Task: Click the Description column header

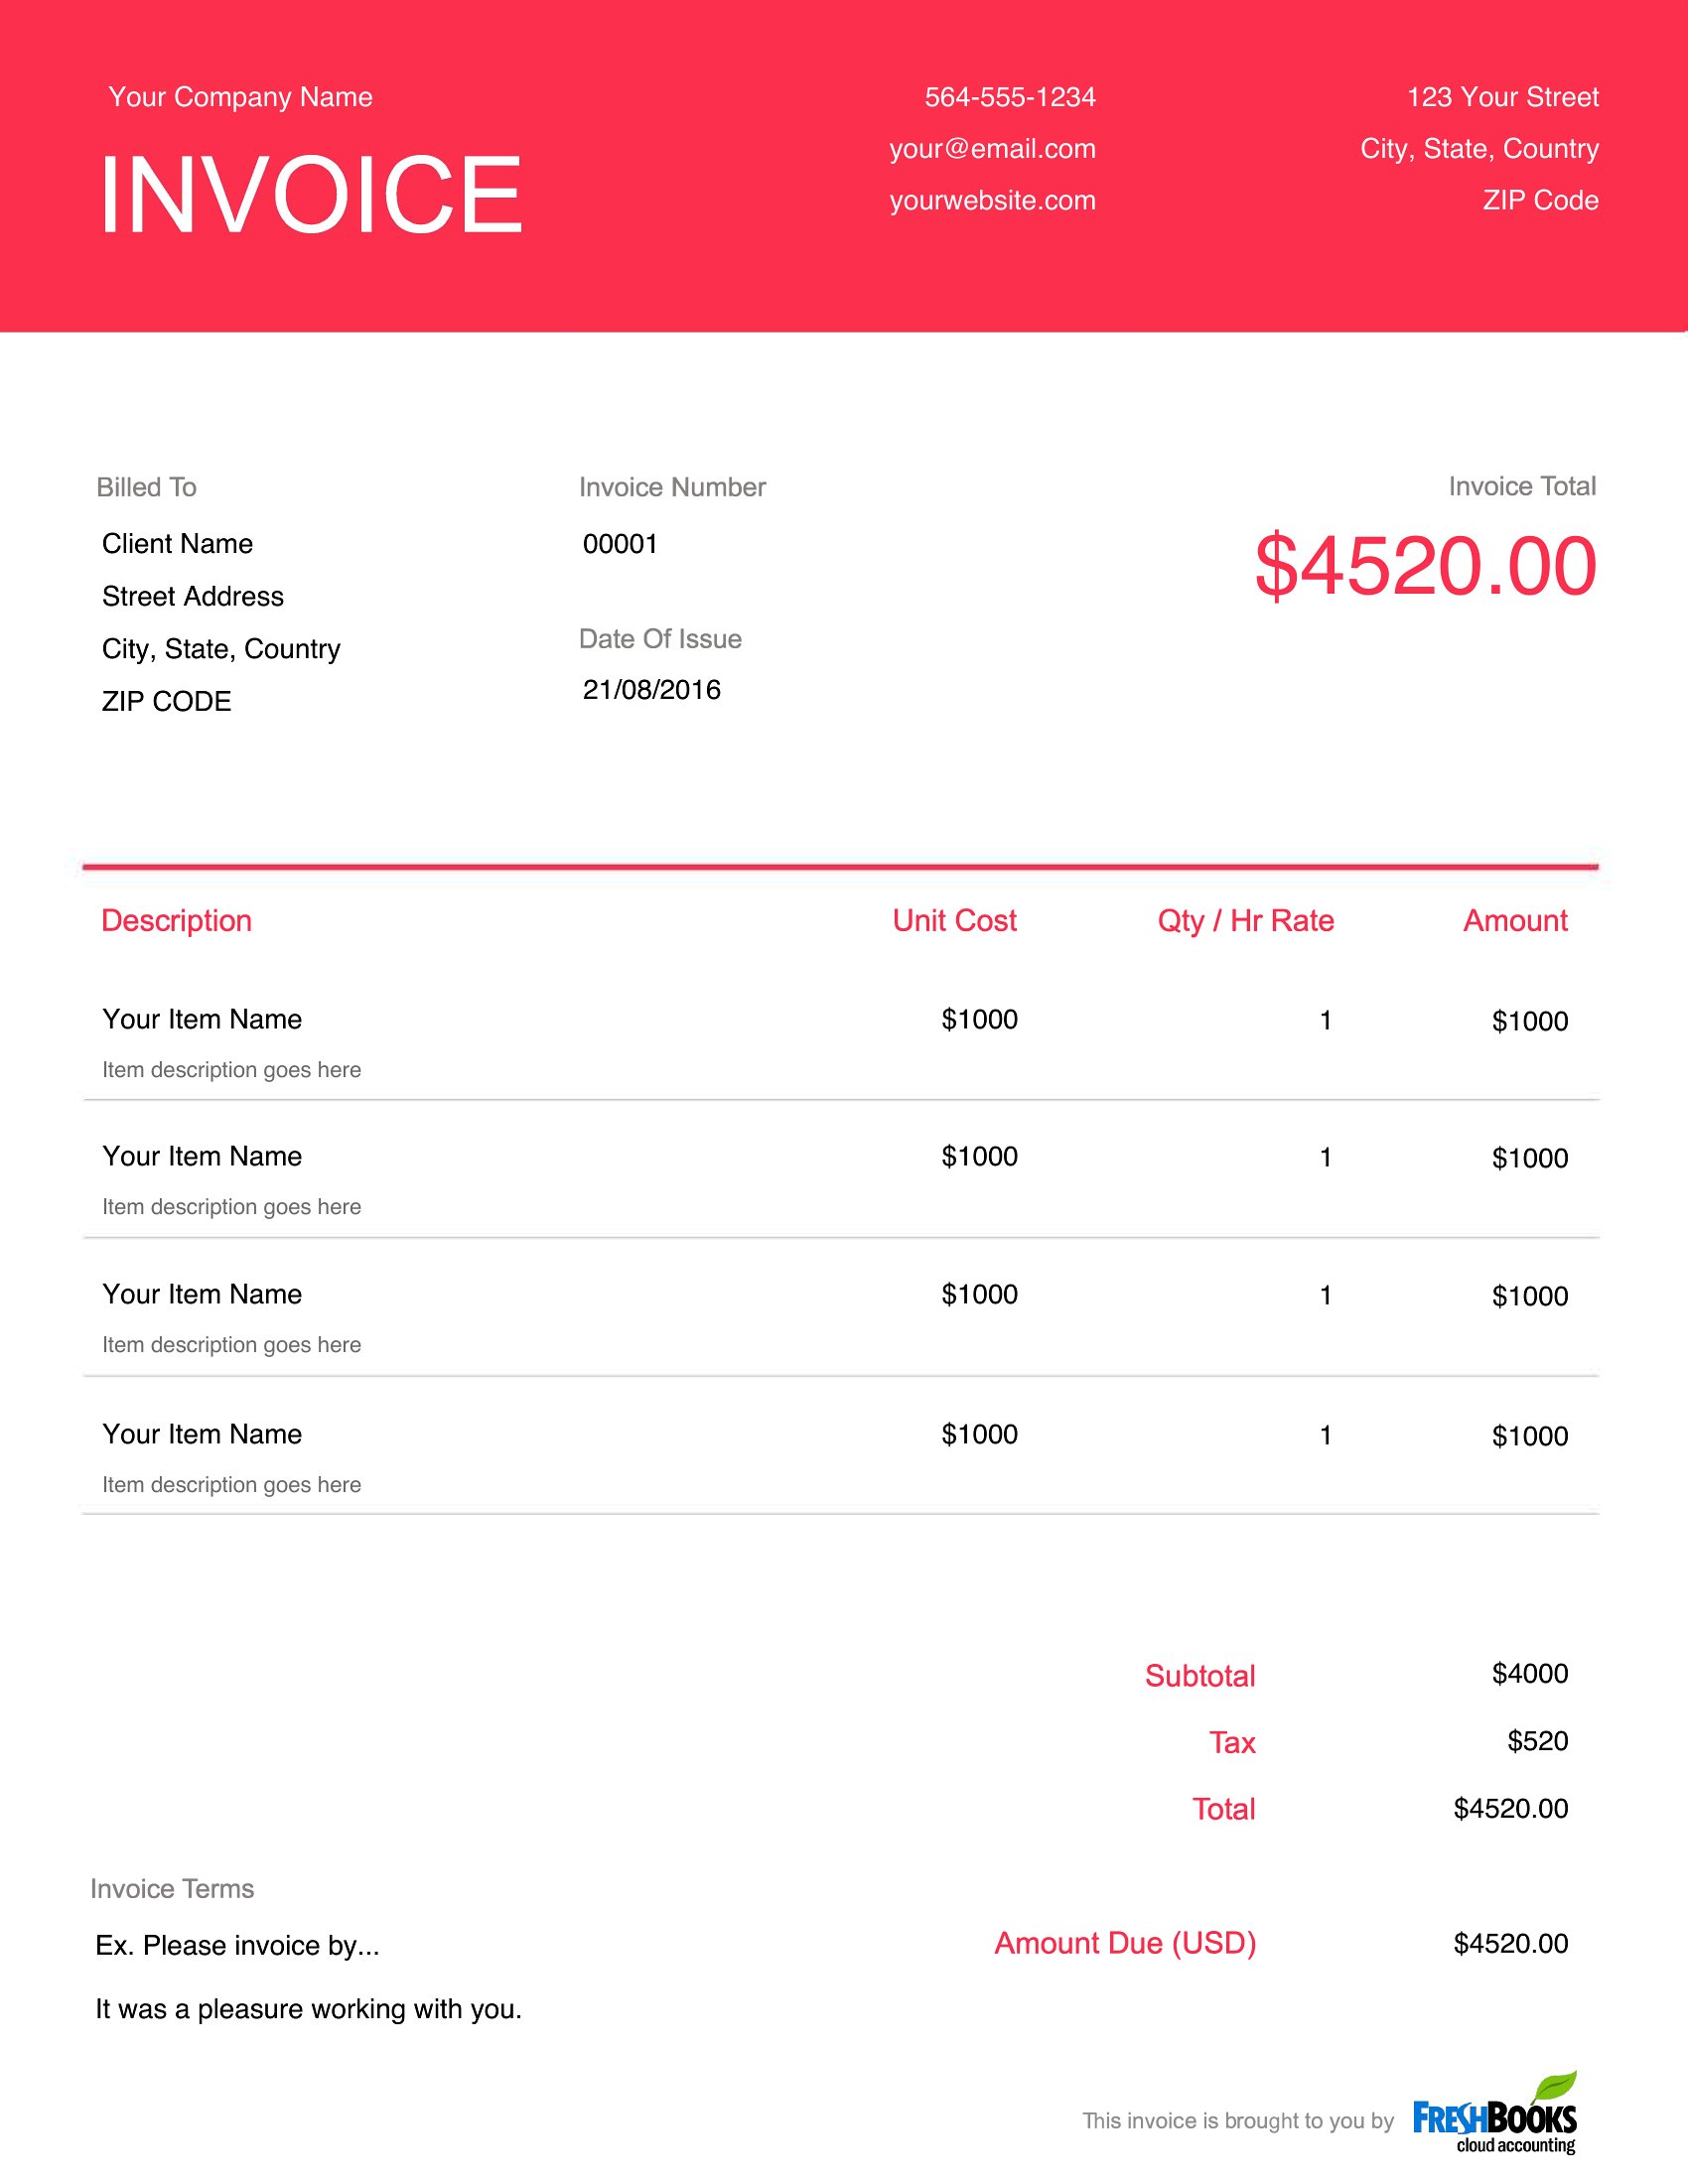Action: pos(177,920)
